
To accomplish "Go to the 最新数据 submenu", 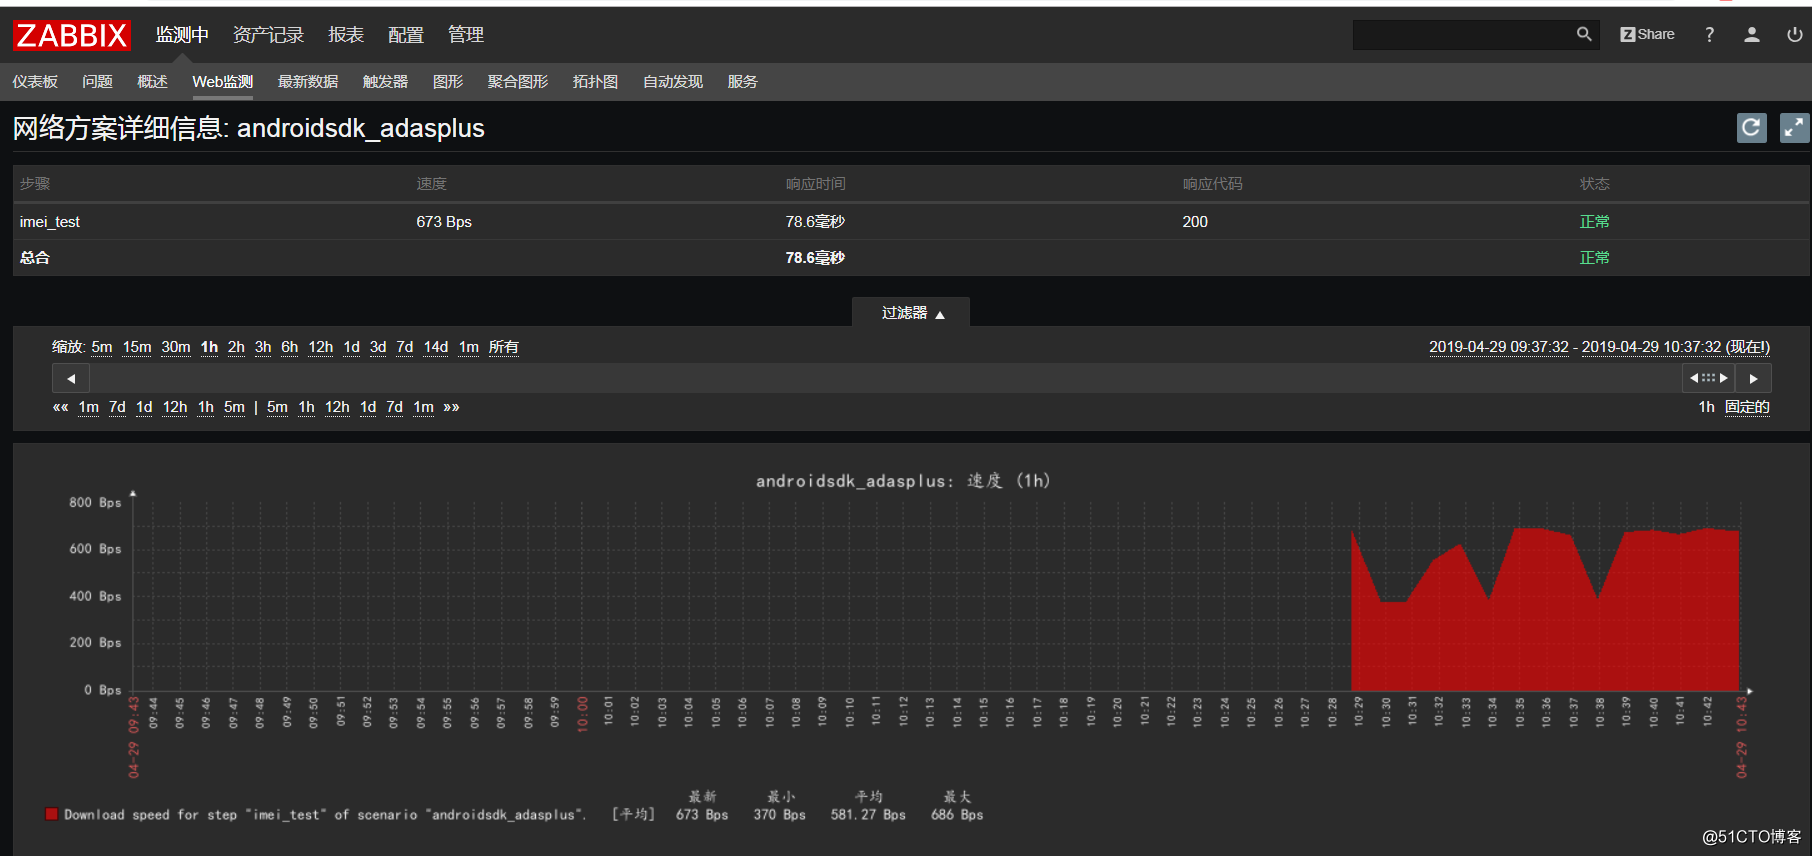I will coord(308,82).
